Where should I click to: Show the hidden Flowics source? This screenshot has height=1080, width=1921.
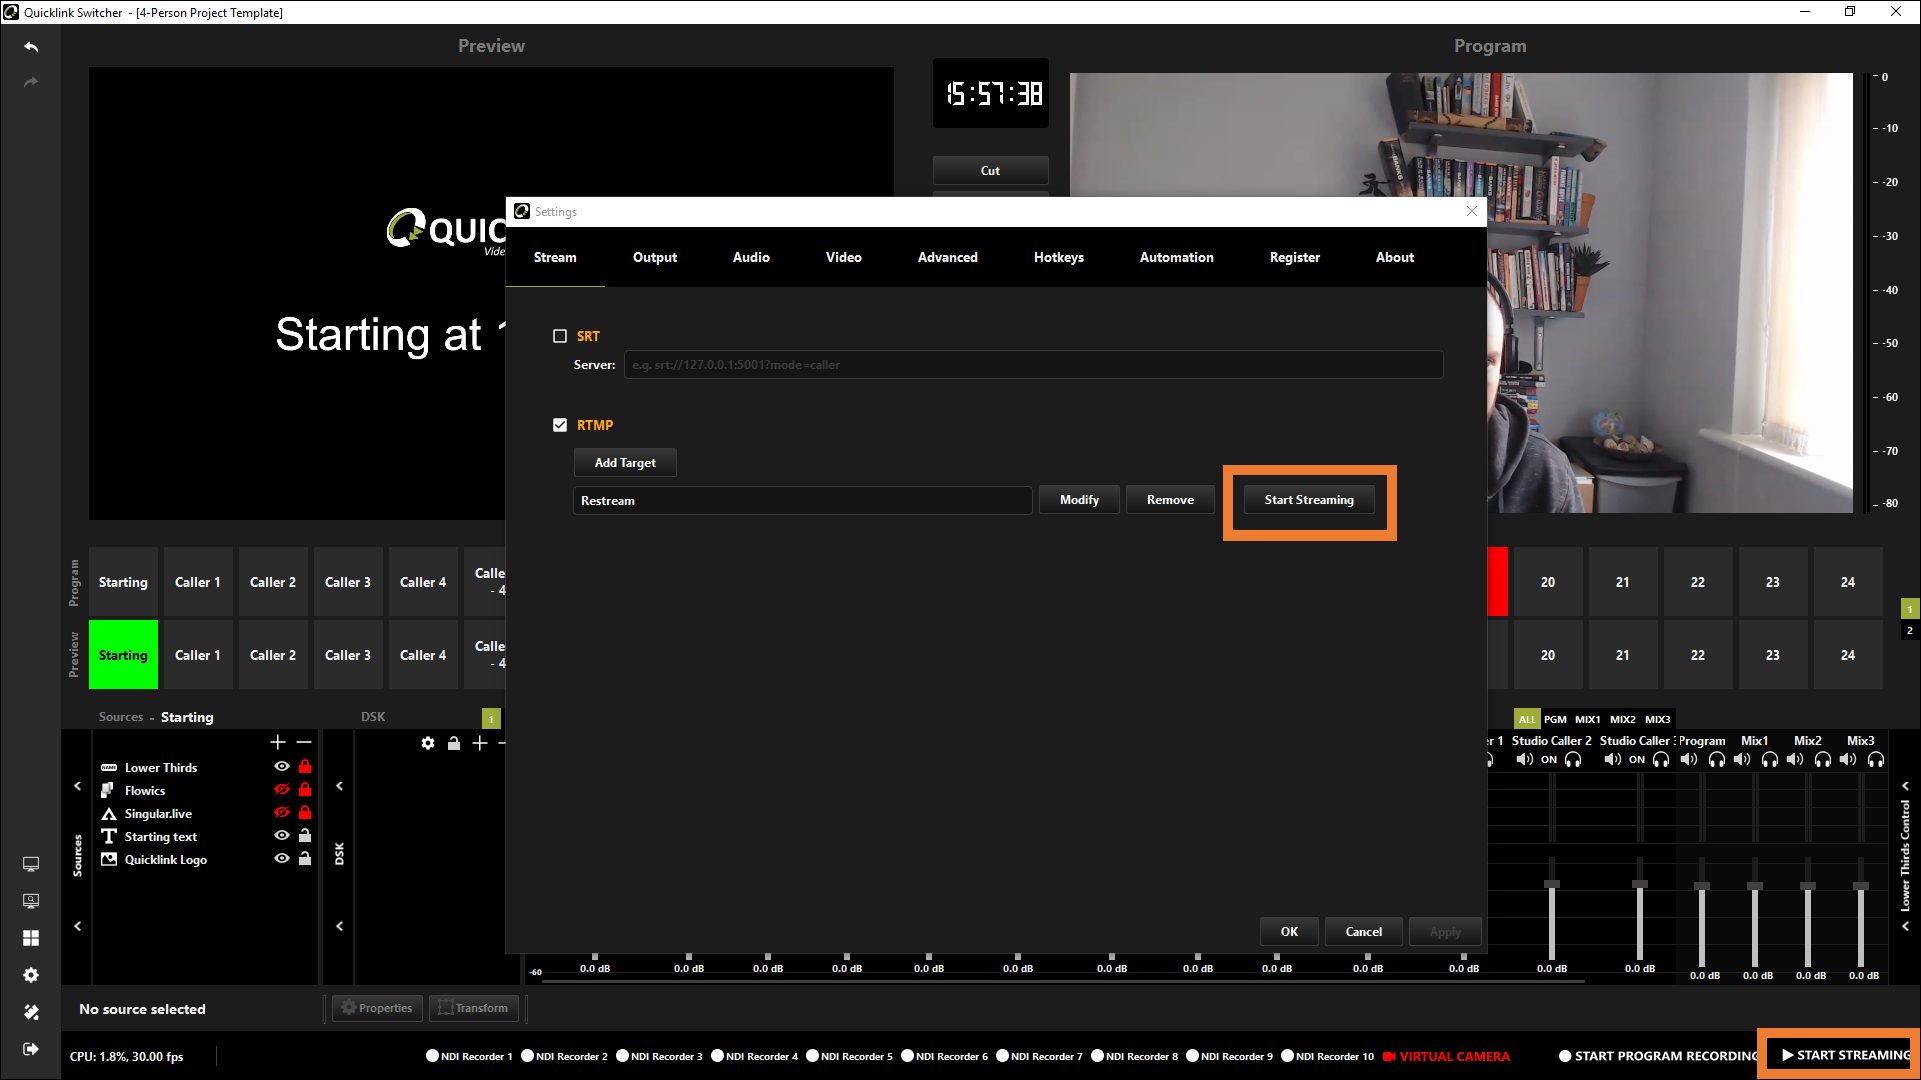[x=282, y=790]
